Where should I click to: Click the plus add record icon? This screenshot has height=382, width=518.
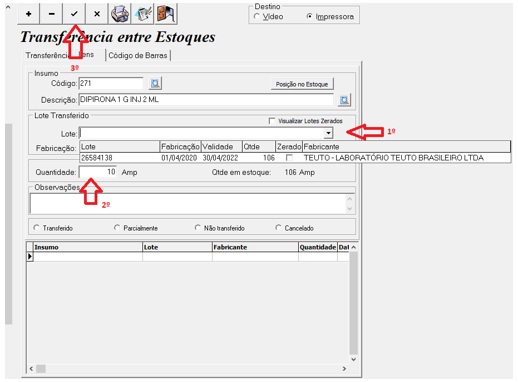coord(28,14)
